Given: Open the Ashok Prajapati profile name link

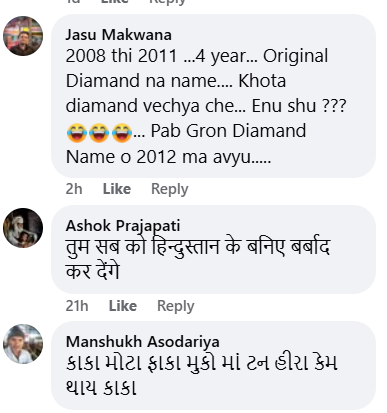Looking at the screenshot, I should click(x=123, y=226).
